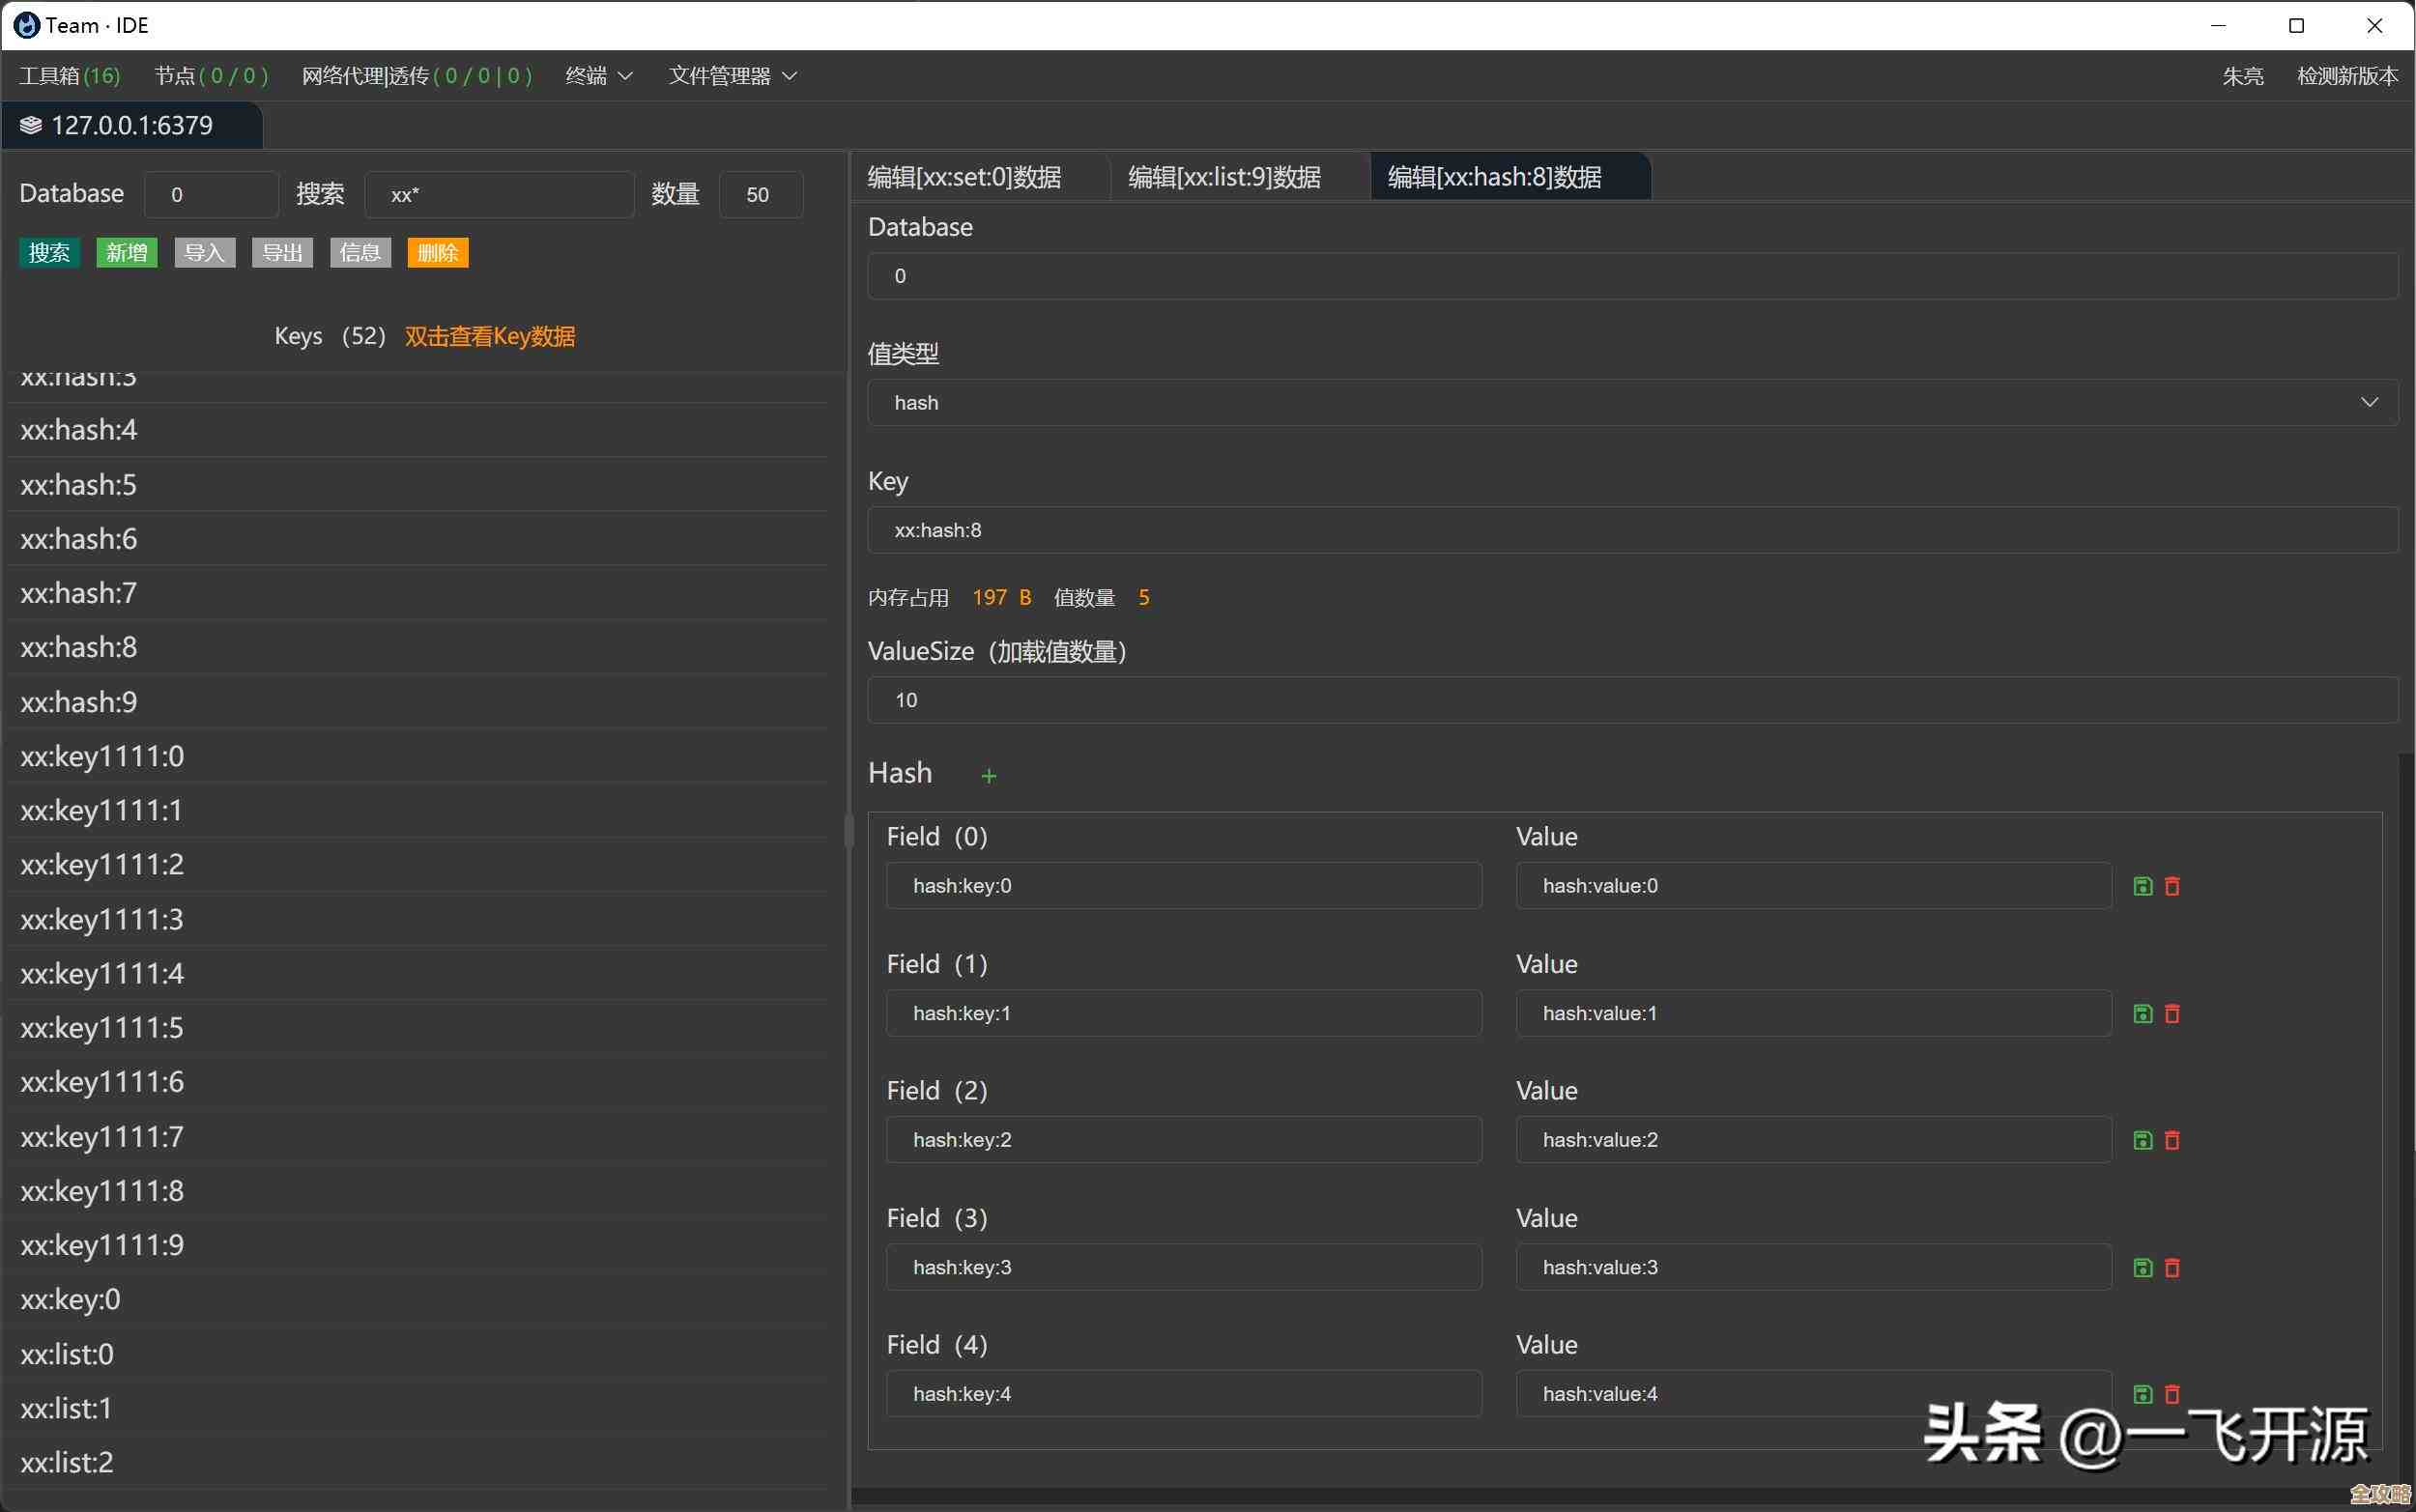Delete hash field 0 with red trash

click(2172, 886)
